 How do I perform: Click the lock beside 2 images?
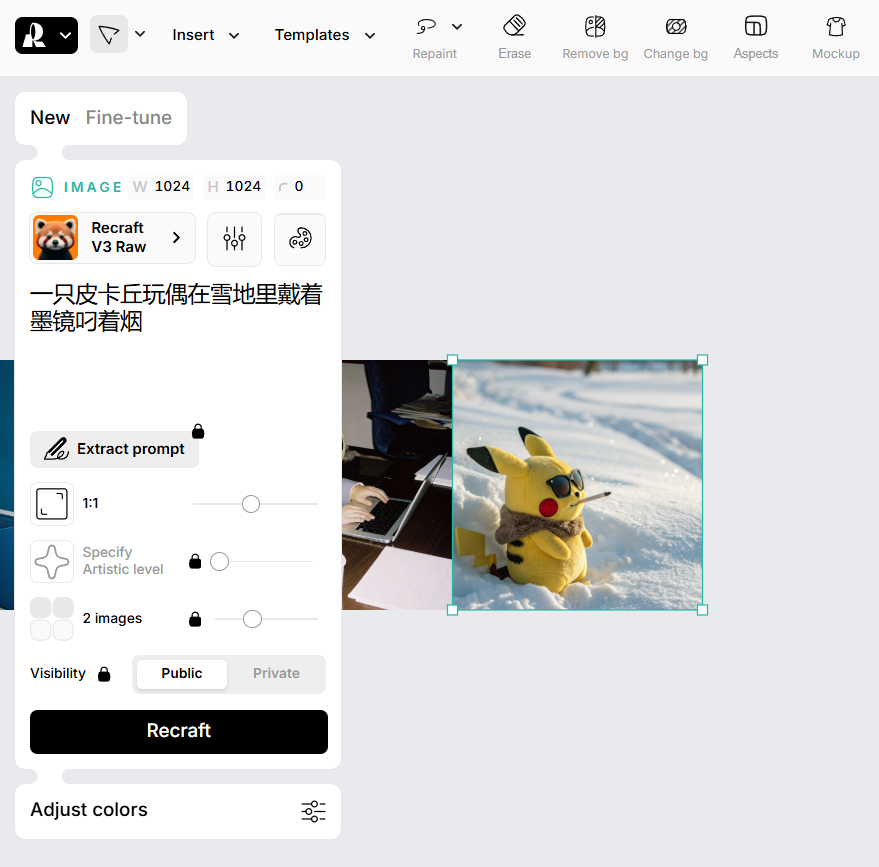195,619
